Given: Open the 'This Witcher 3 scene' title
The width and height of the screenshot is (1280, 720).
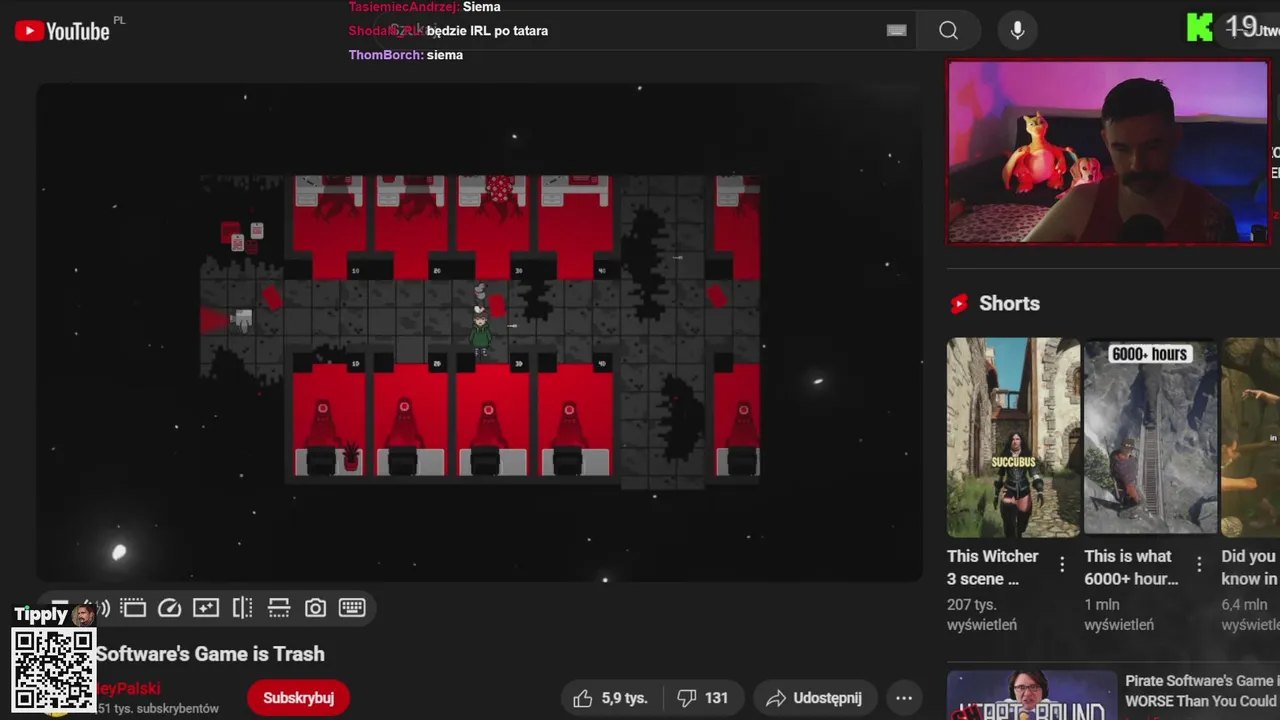Looking at the screenshot, I should [993, 567].
